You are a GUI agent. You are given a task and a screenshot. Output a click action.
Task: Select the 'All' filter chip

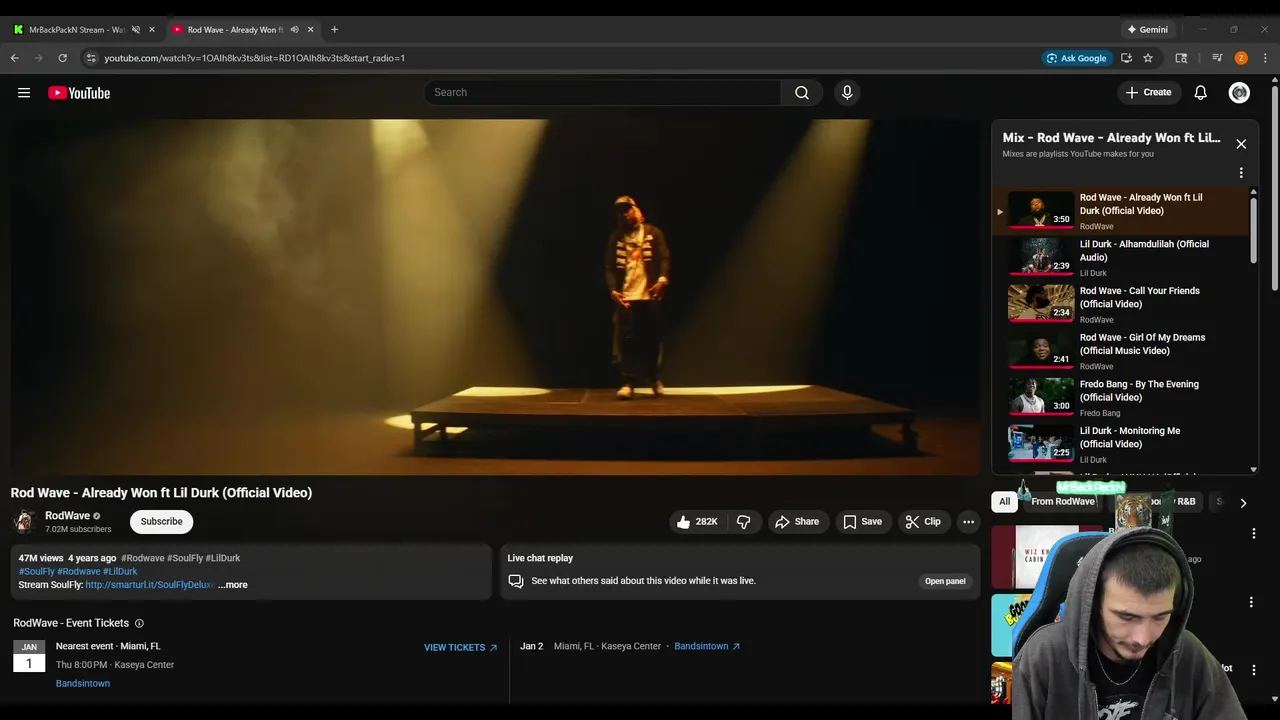(1005, 502)
